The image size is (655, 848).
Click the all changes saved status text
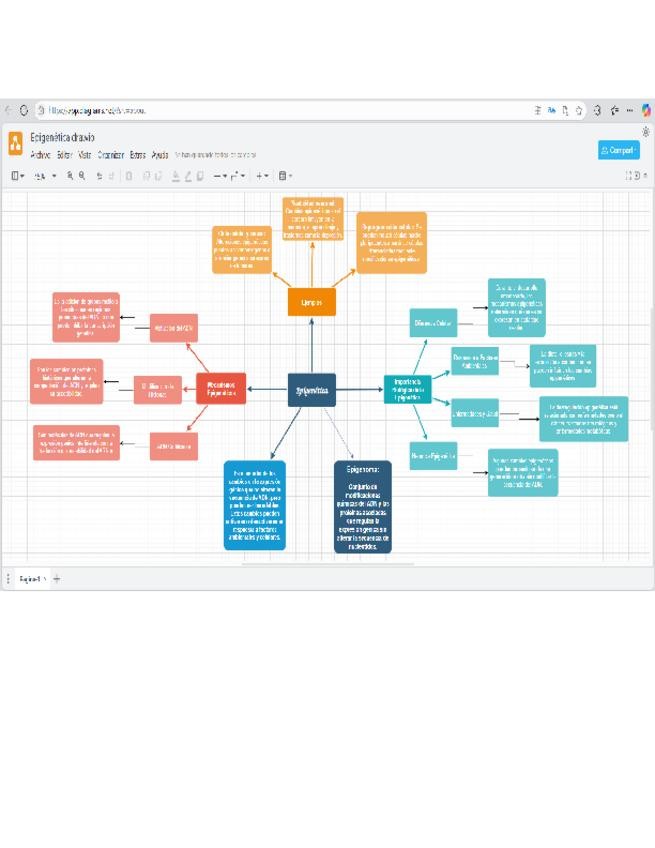click(215, 155)
